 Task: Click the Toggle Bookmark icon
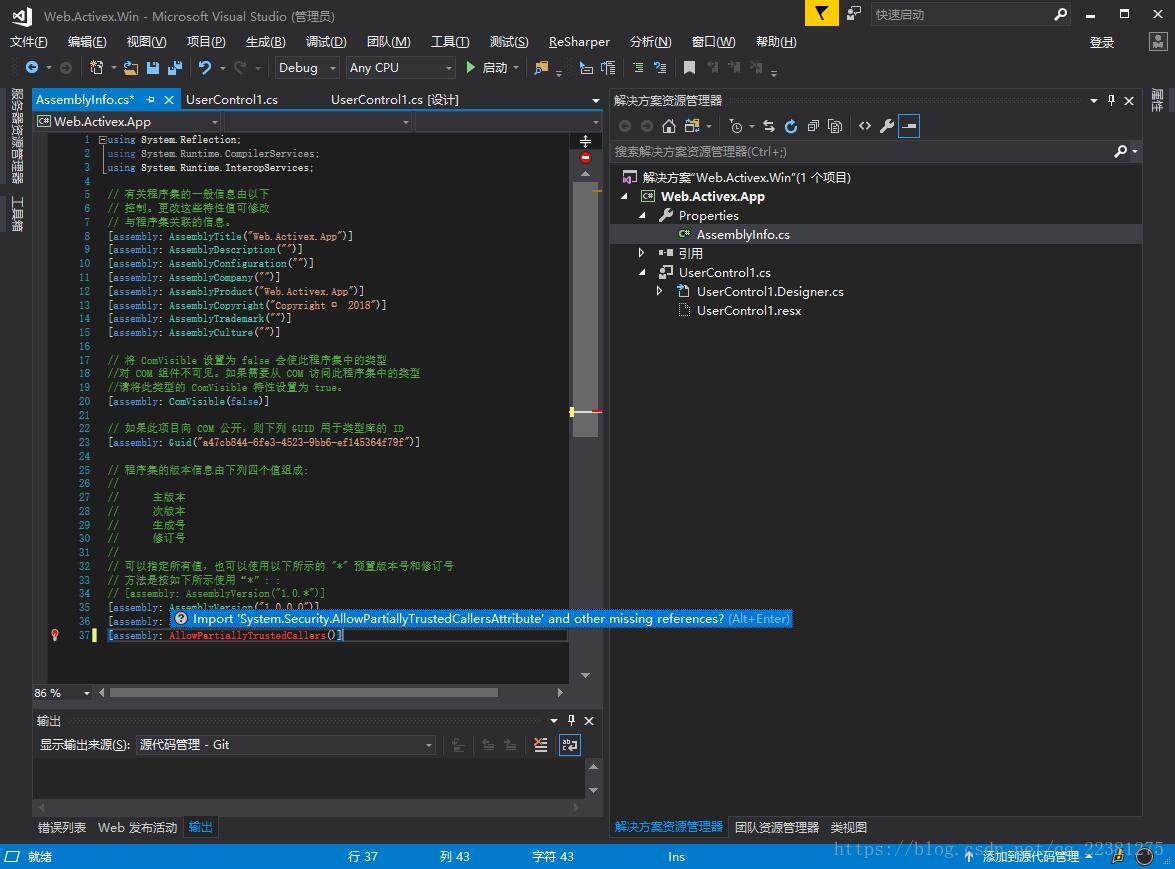[689, 67]
